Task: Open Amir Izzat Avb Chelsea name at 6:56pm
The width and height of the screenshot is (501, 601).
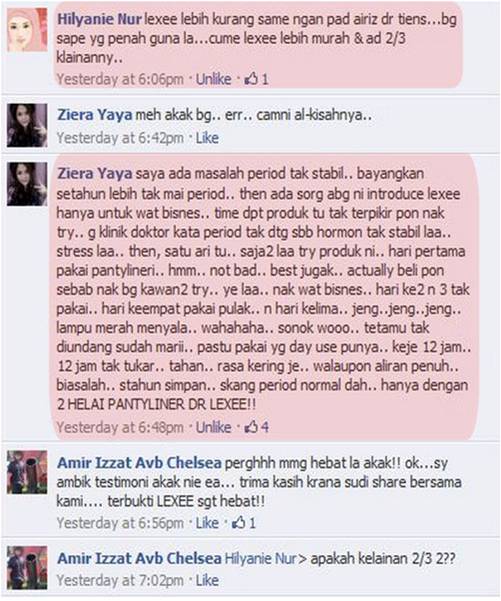Action: (x=139, y=463)
